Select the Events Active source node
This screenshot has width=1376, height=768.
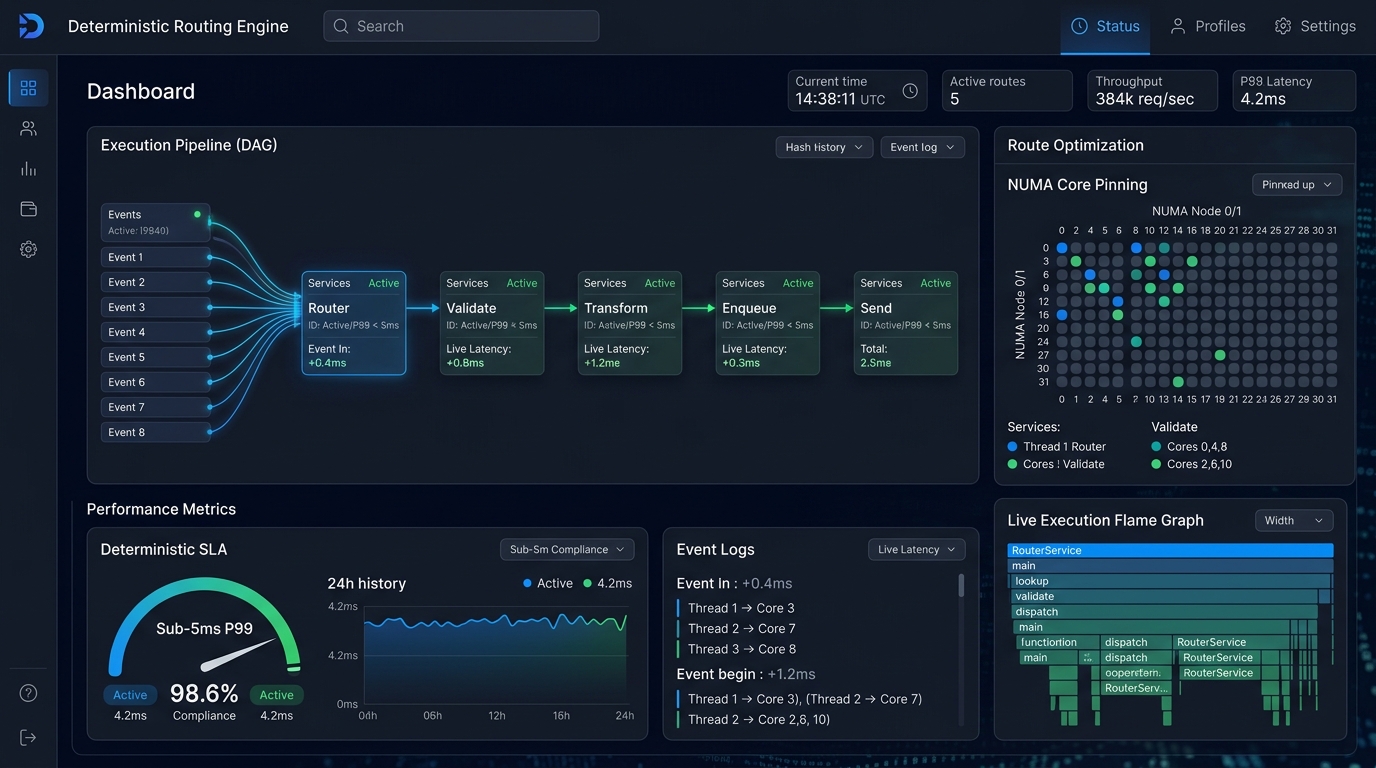coord(155,222)
